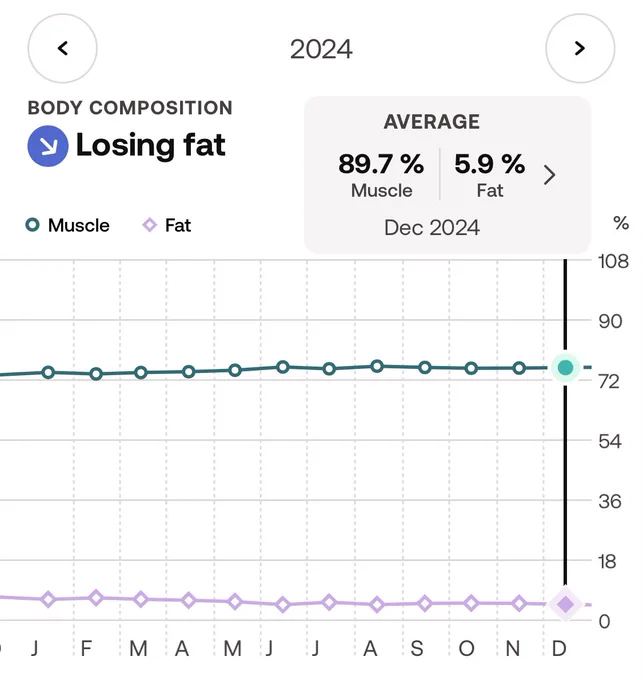Toggle Fat series in the legend
The image size is (643, 680).
point(167,226)
